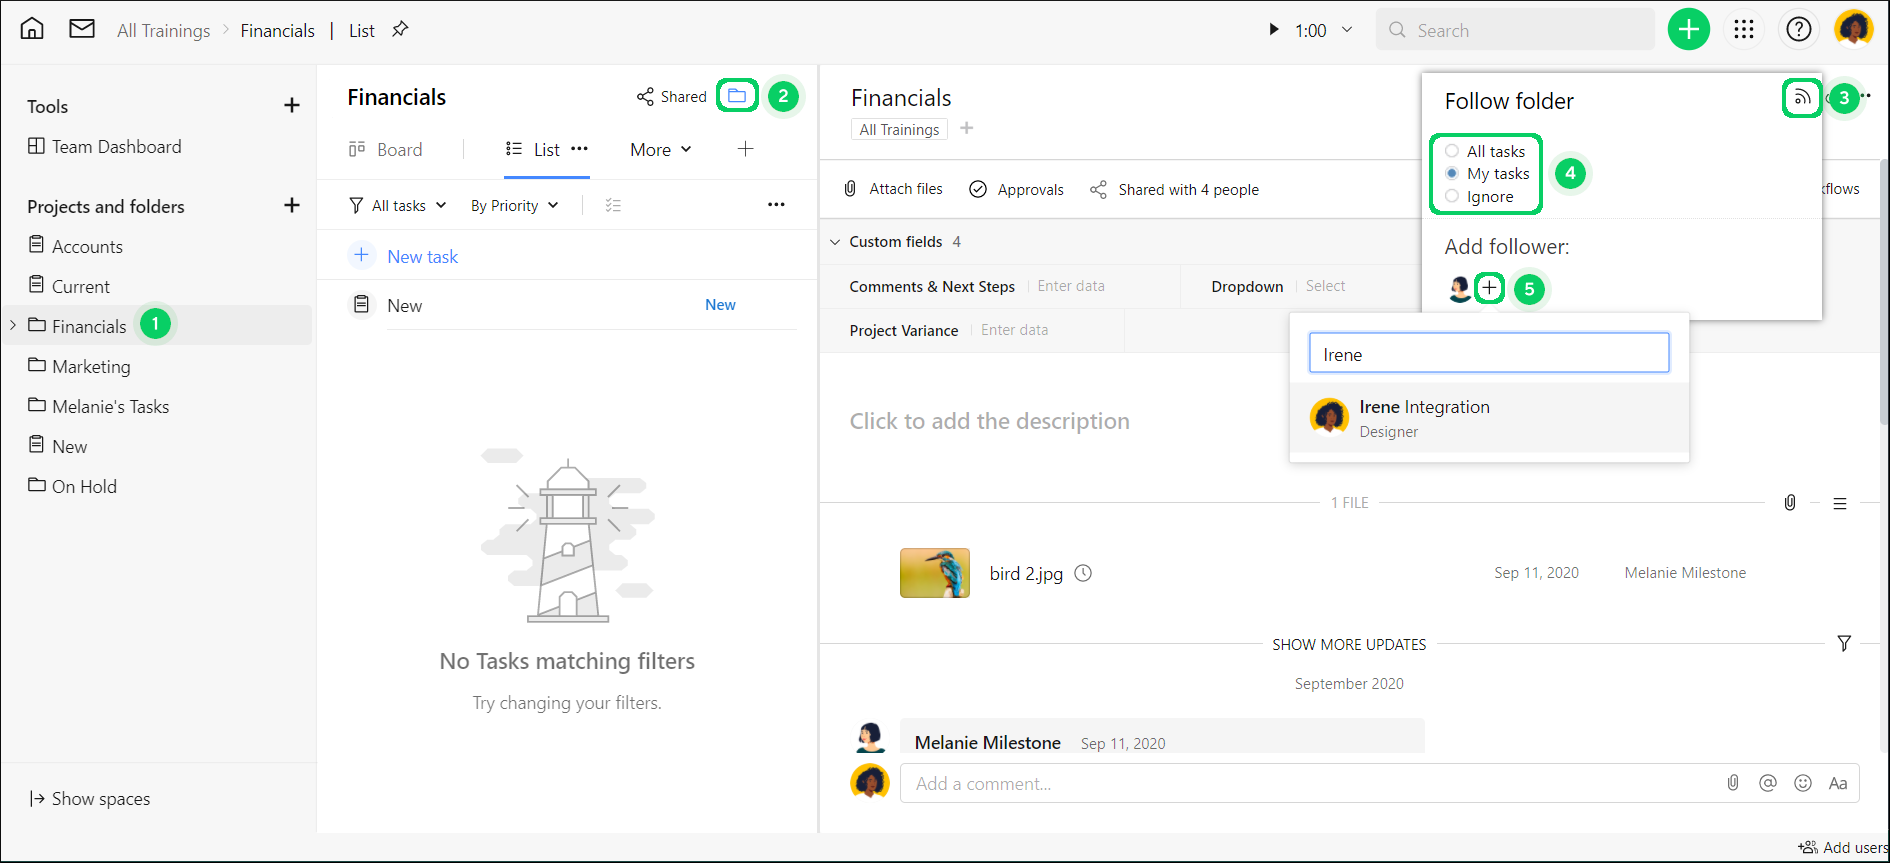
Task: Click the Home icon in top bar
Action: (x=32, y=28)
